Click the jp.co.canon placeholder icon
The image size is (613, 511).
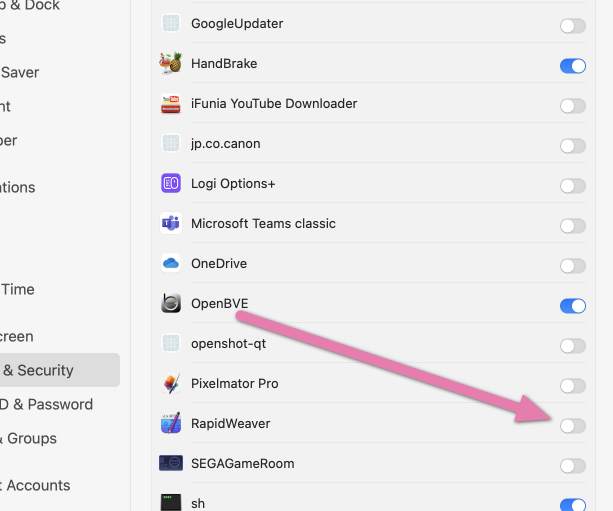point(171,143)
